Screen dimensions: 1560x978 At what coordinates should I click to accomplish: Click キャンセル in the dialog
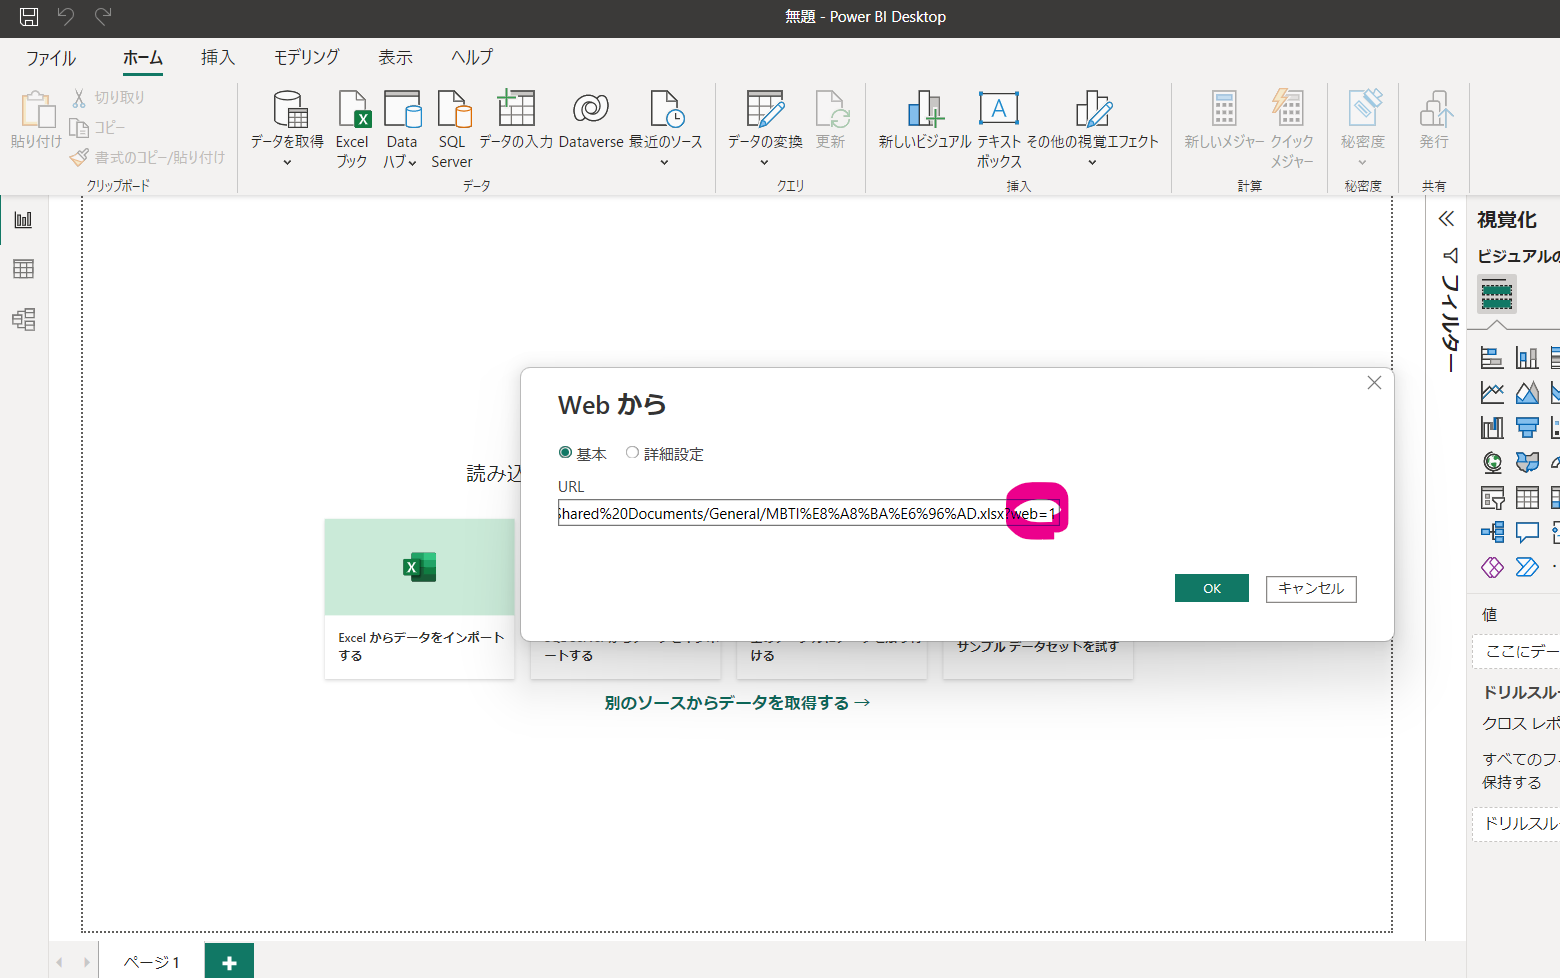point(1311,588)
